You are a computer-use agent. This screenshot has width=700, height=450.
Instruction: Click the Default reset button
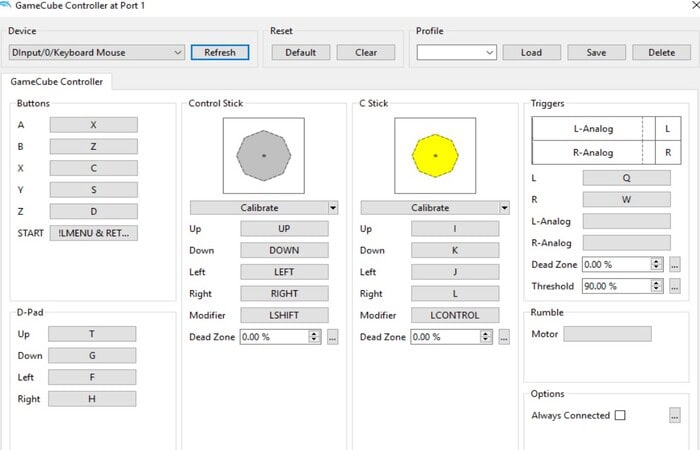pyautogui.click(x=301, y=53)
